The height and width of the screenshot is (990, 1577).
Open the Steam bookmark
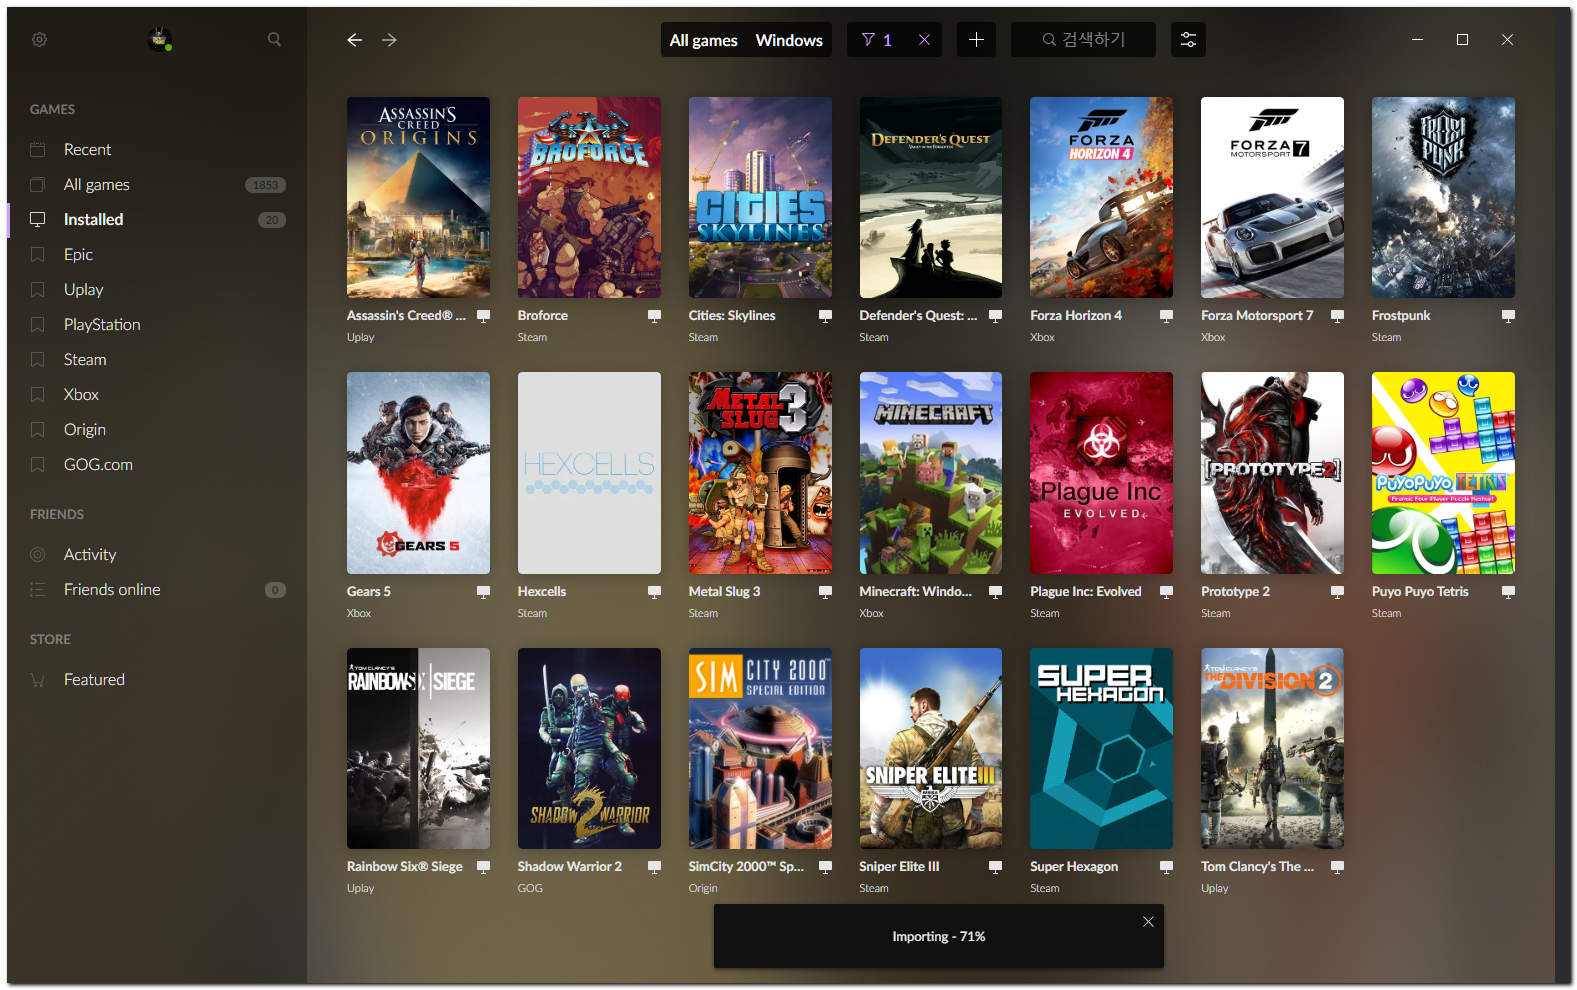(158, 359)
